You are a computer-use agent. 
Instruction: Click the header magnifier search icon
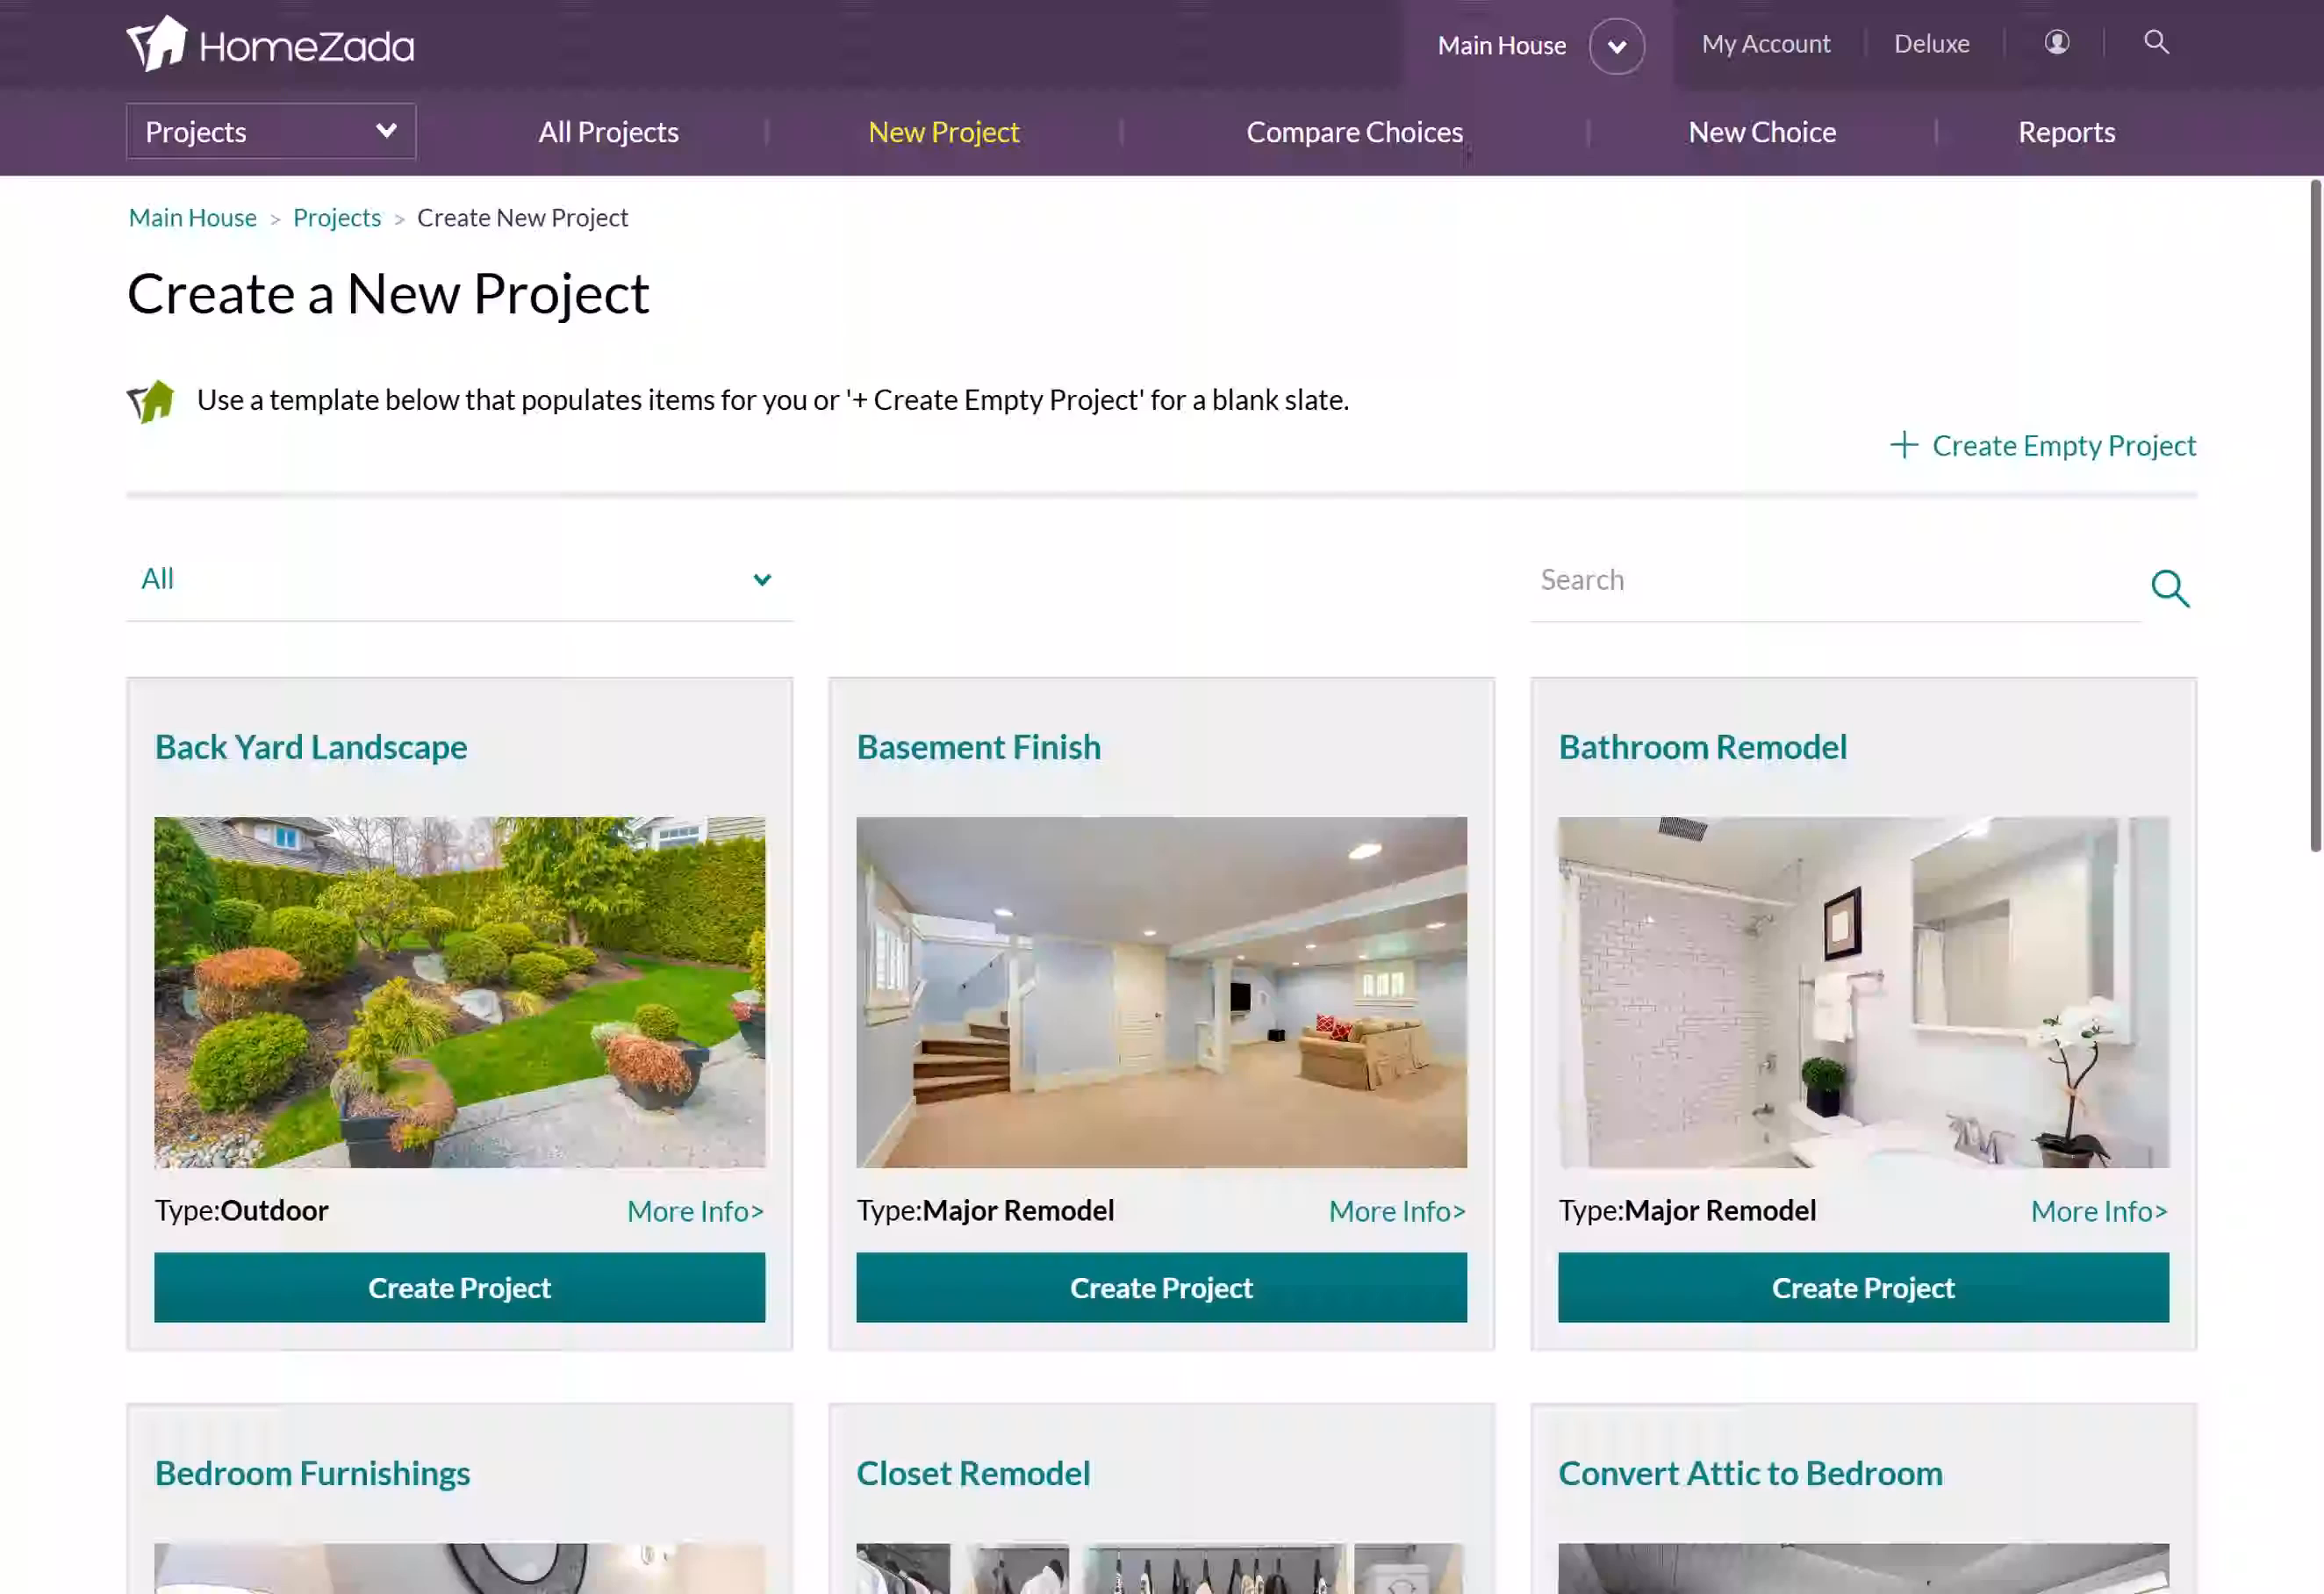click(2156, 42)
